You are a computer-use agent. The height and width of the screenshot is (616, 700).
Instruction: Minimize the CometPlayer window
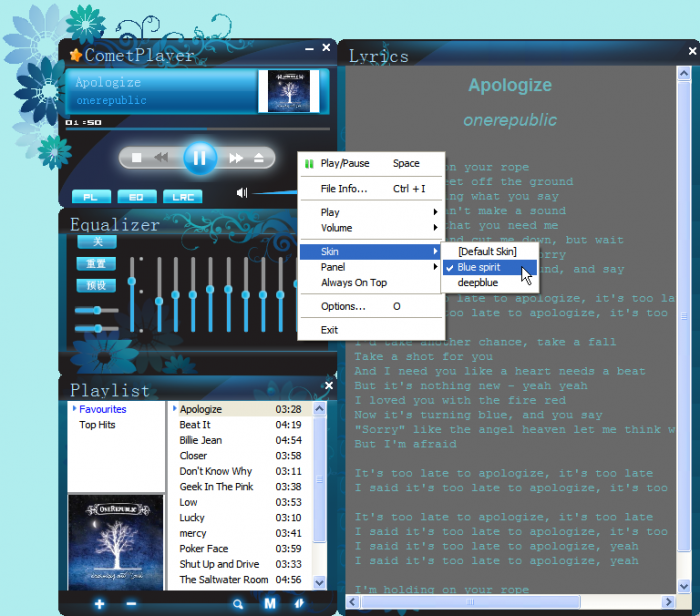click(309, 49)
